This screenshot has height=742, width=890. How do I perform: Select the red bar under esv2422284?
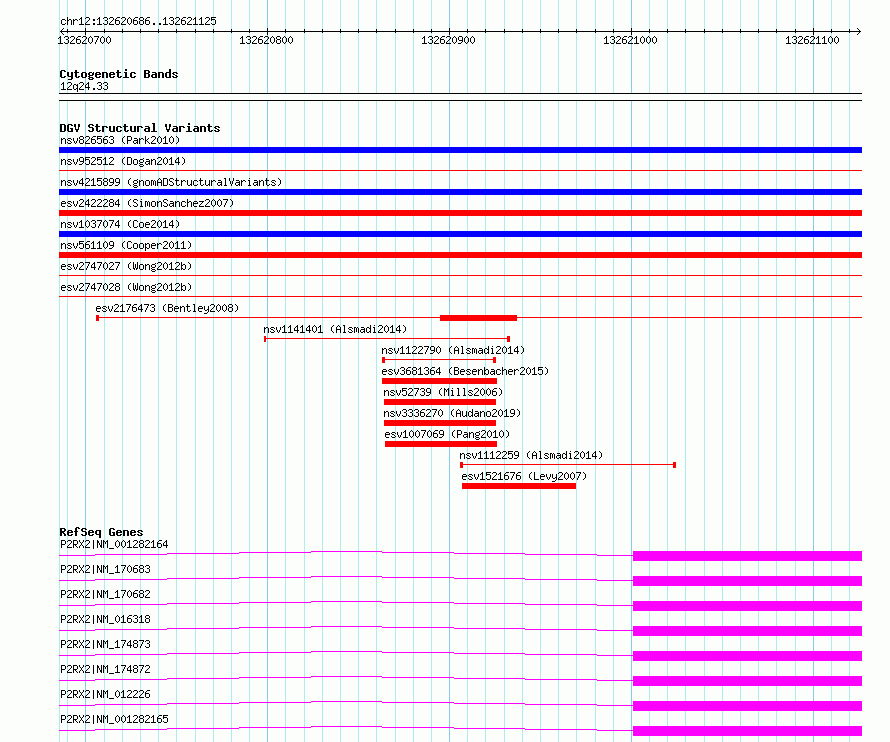pos(460,213)
